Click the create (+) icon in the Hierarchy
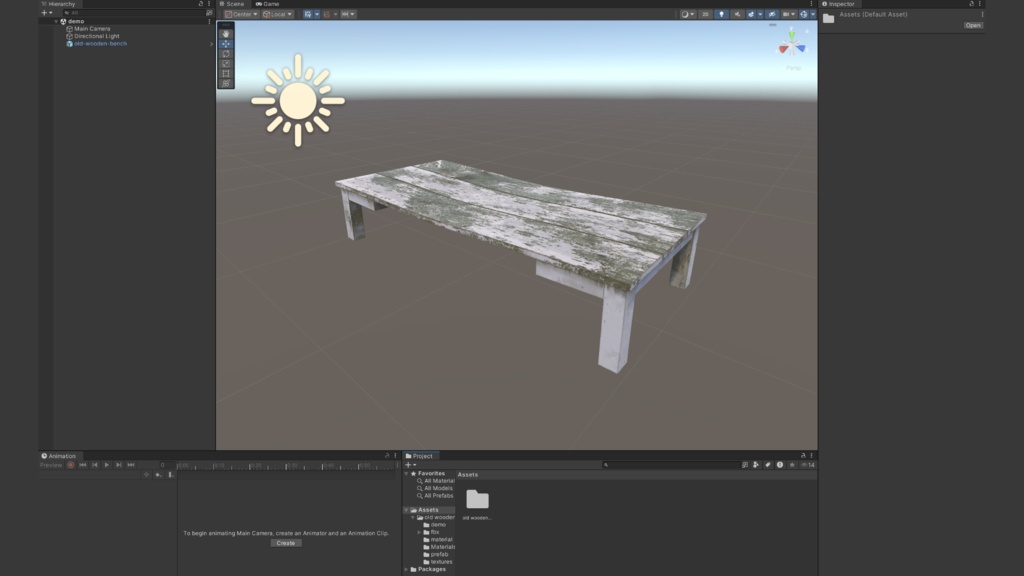This screenshot has height=576, width=1024. coord(42,14)
